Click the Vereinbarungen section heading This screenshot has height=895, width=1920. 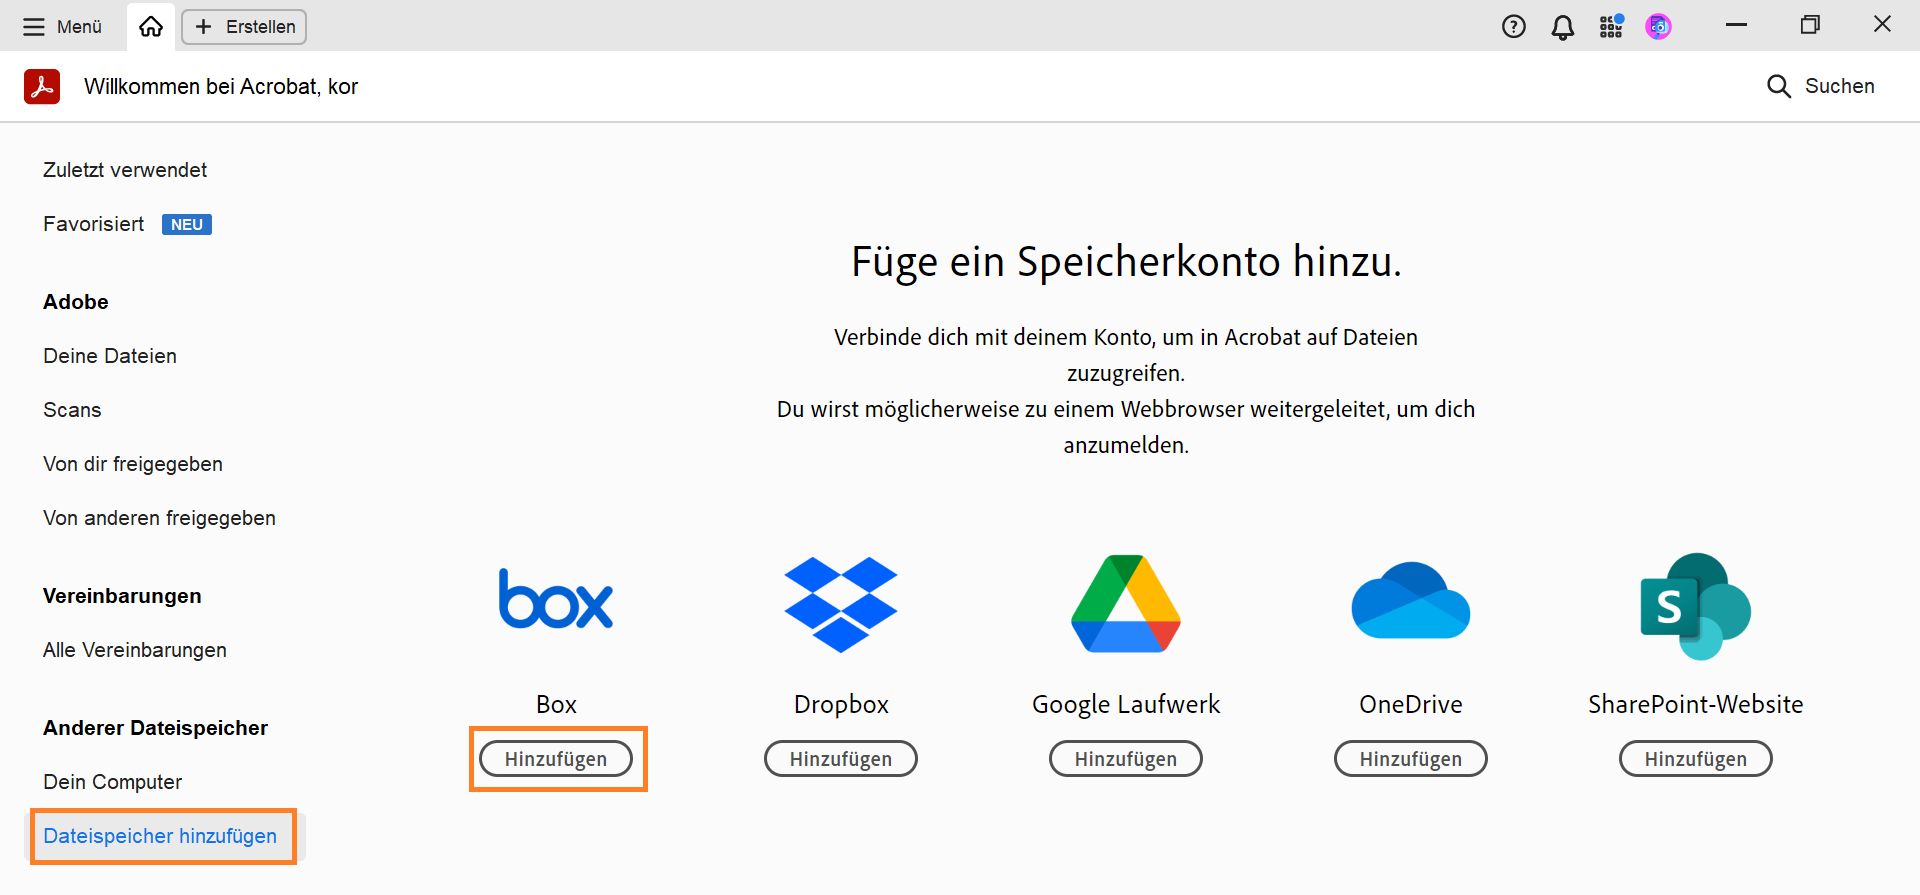pyautogui.click(x=122, y=596)
